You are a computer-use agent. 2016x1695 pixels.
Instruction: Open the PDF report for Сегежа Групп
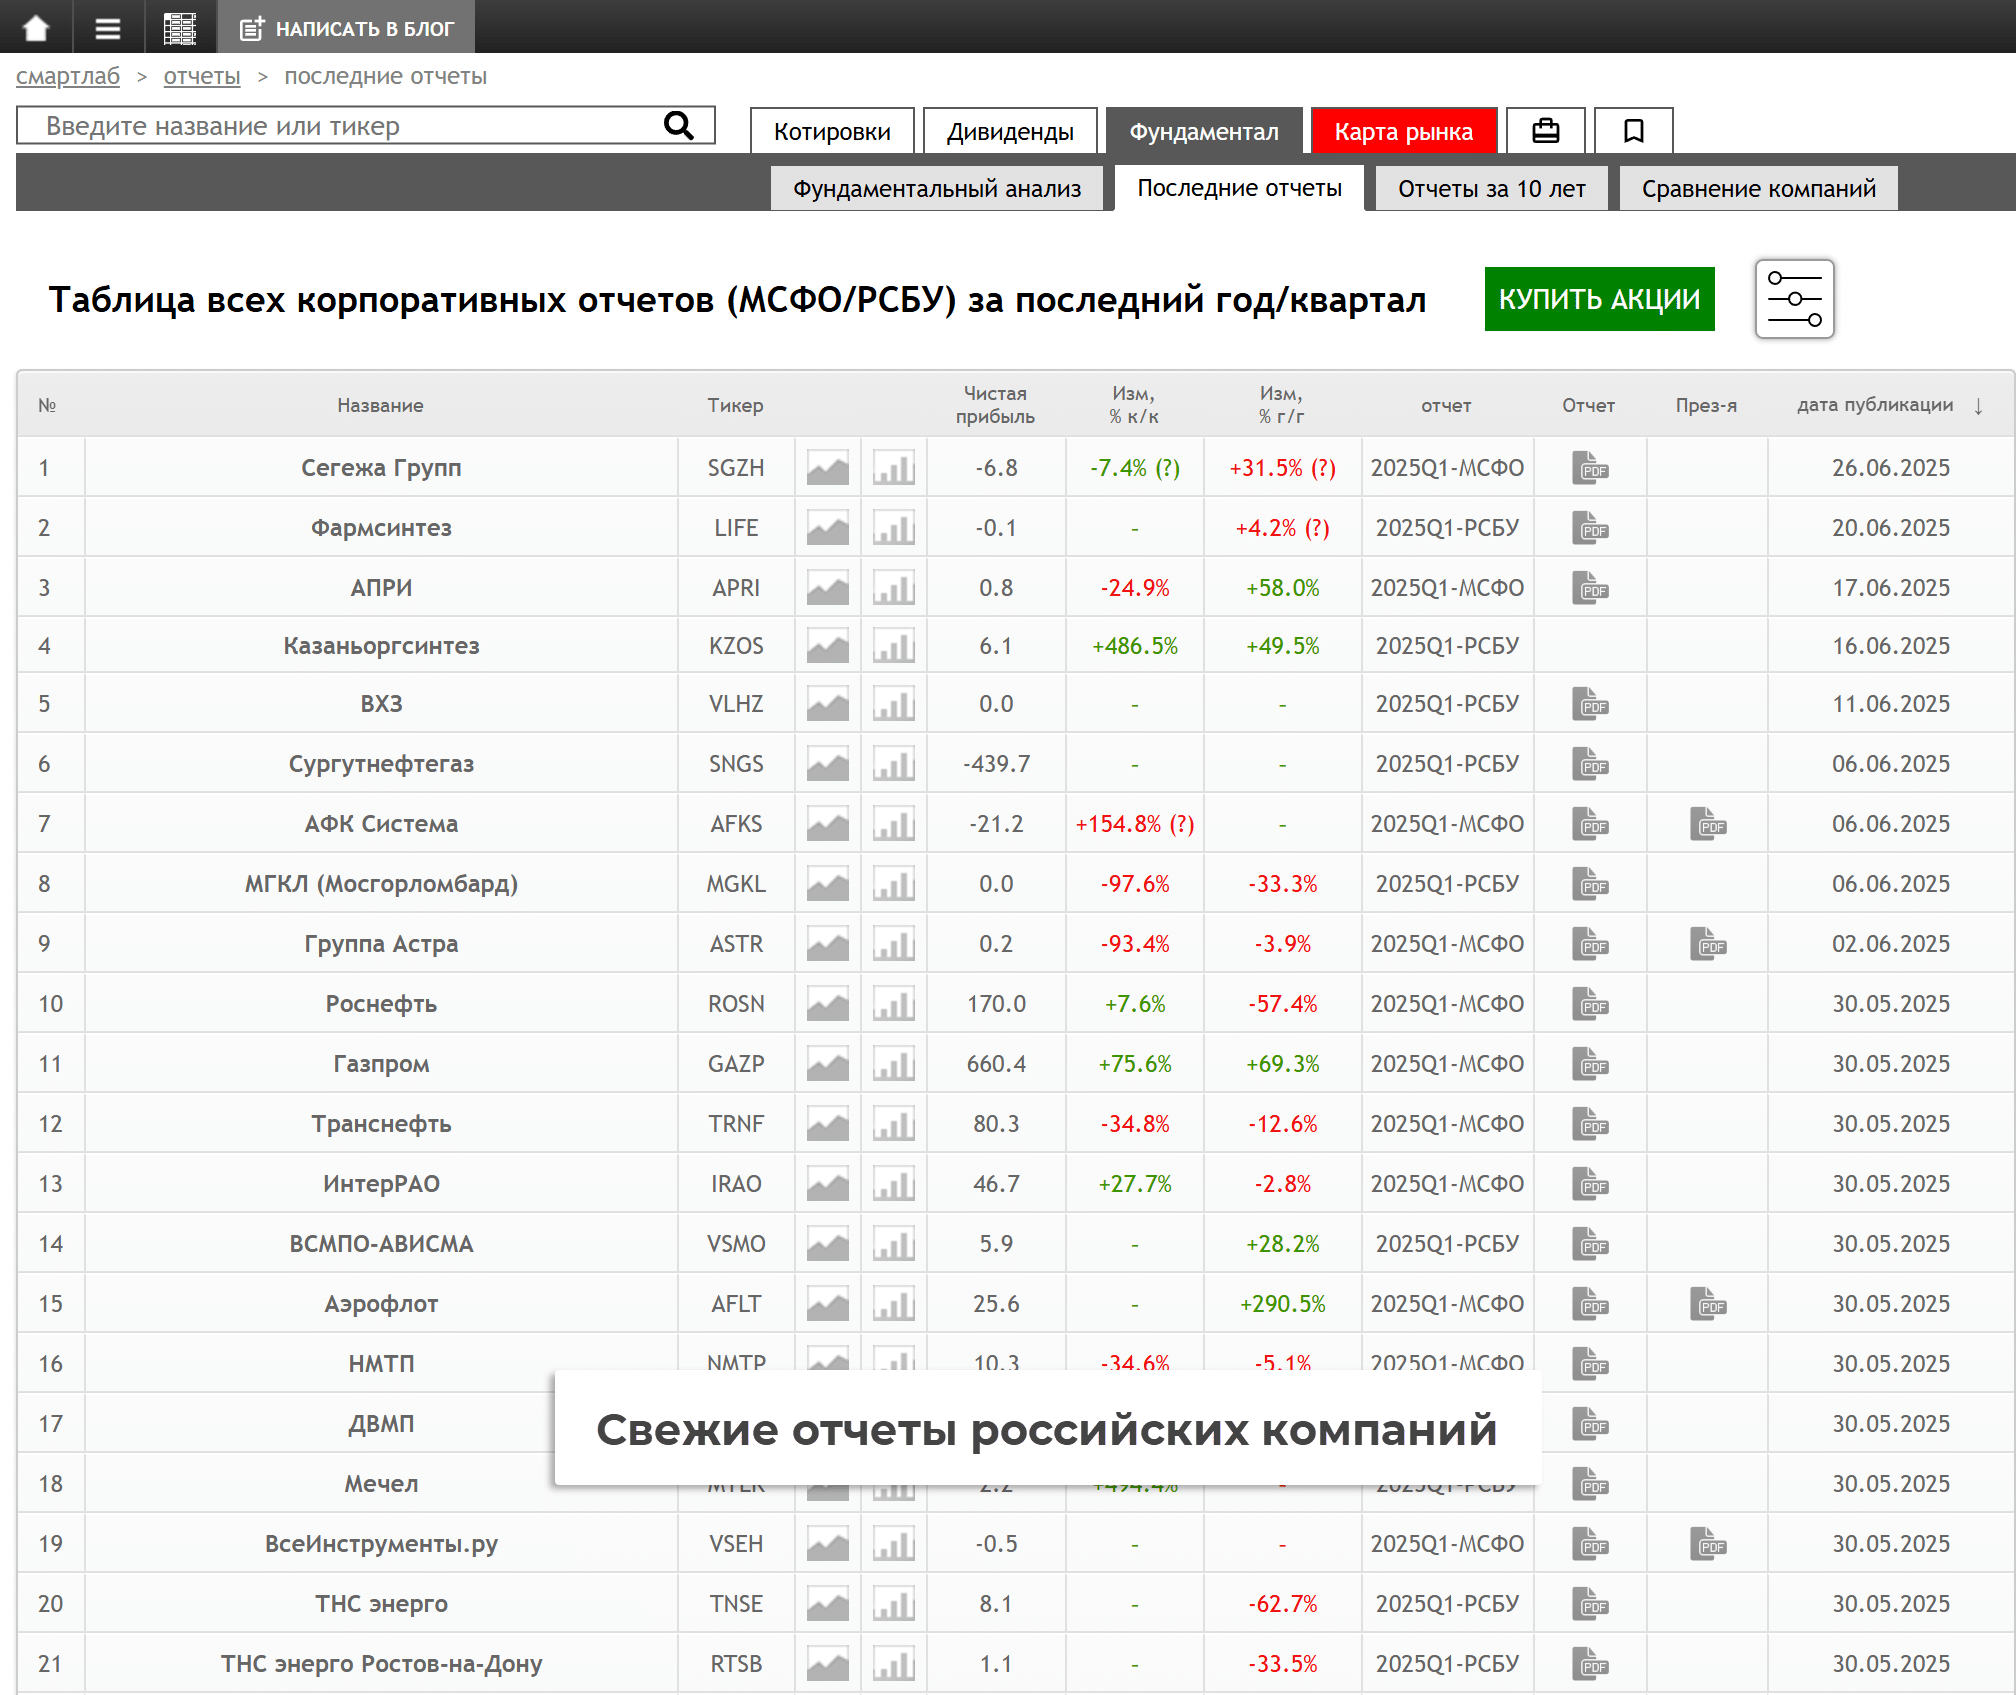pyautogui.click(x=1589, y=467)
